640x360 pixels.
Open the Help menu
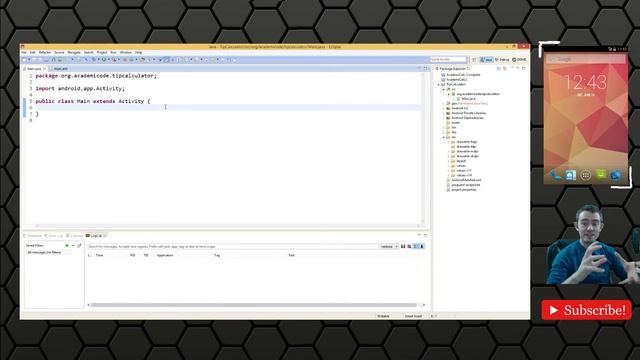click(139, 52)
